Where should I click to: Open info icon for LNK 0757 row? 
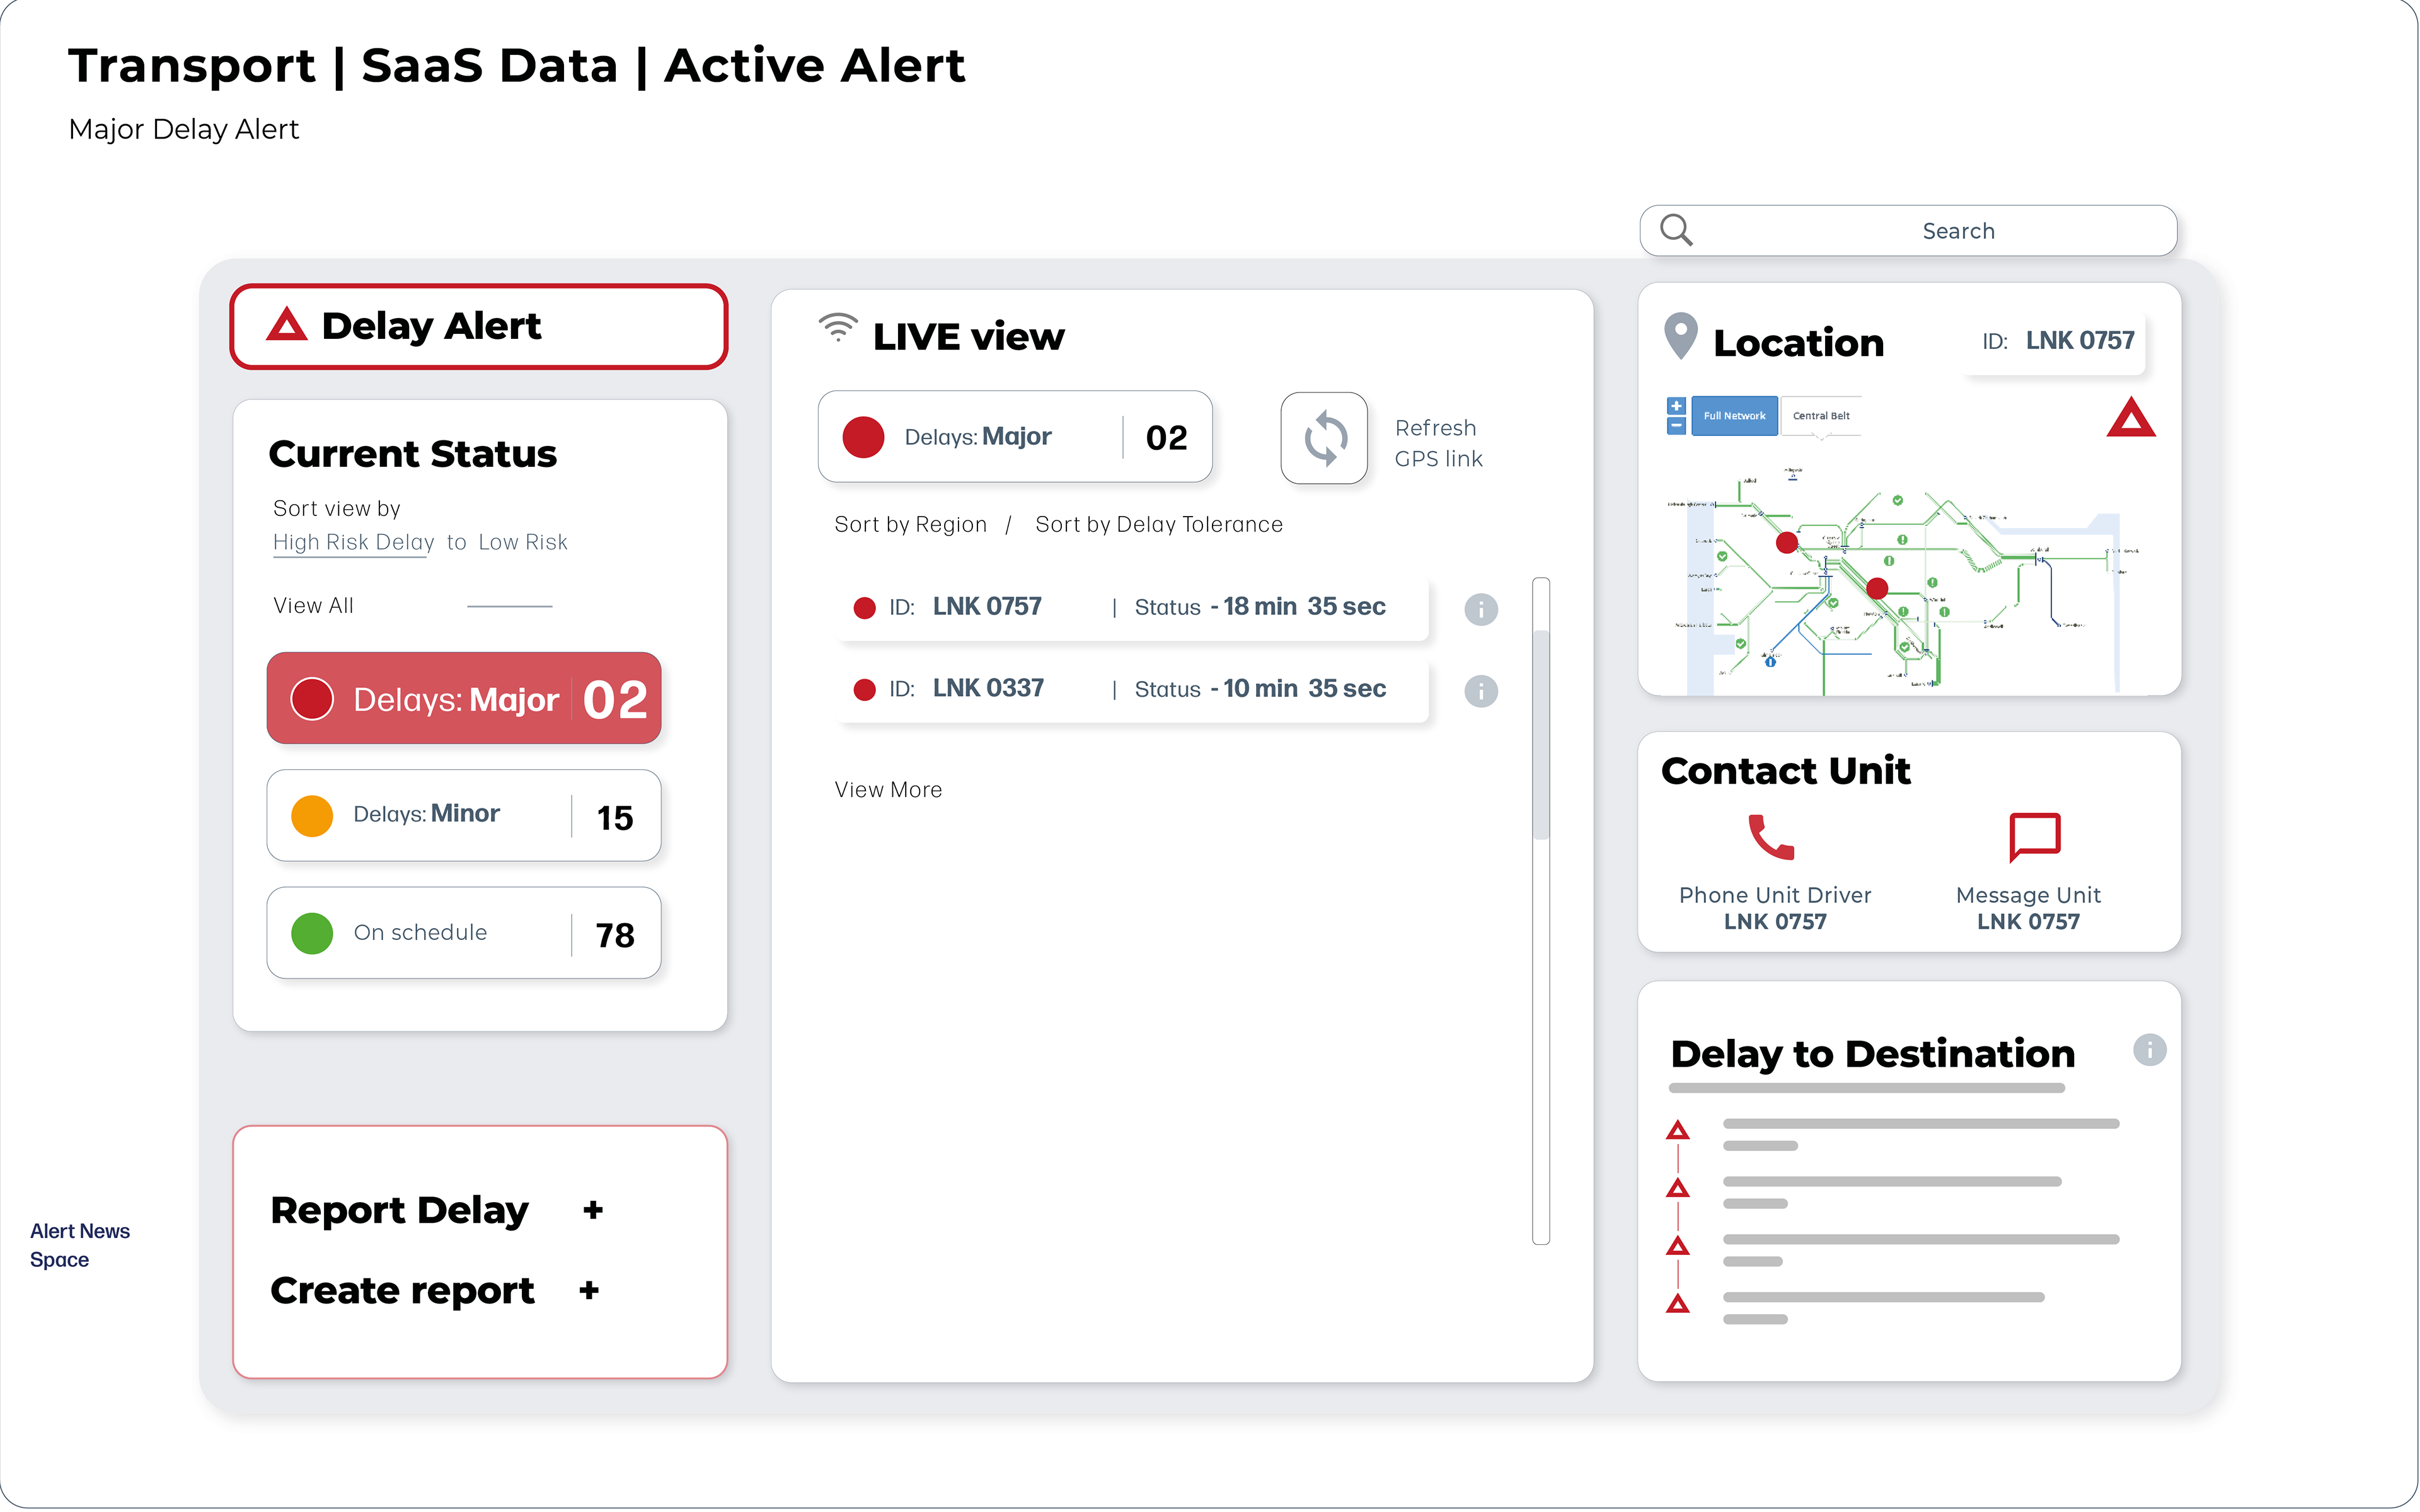[1480, 609]
